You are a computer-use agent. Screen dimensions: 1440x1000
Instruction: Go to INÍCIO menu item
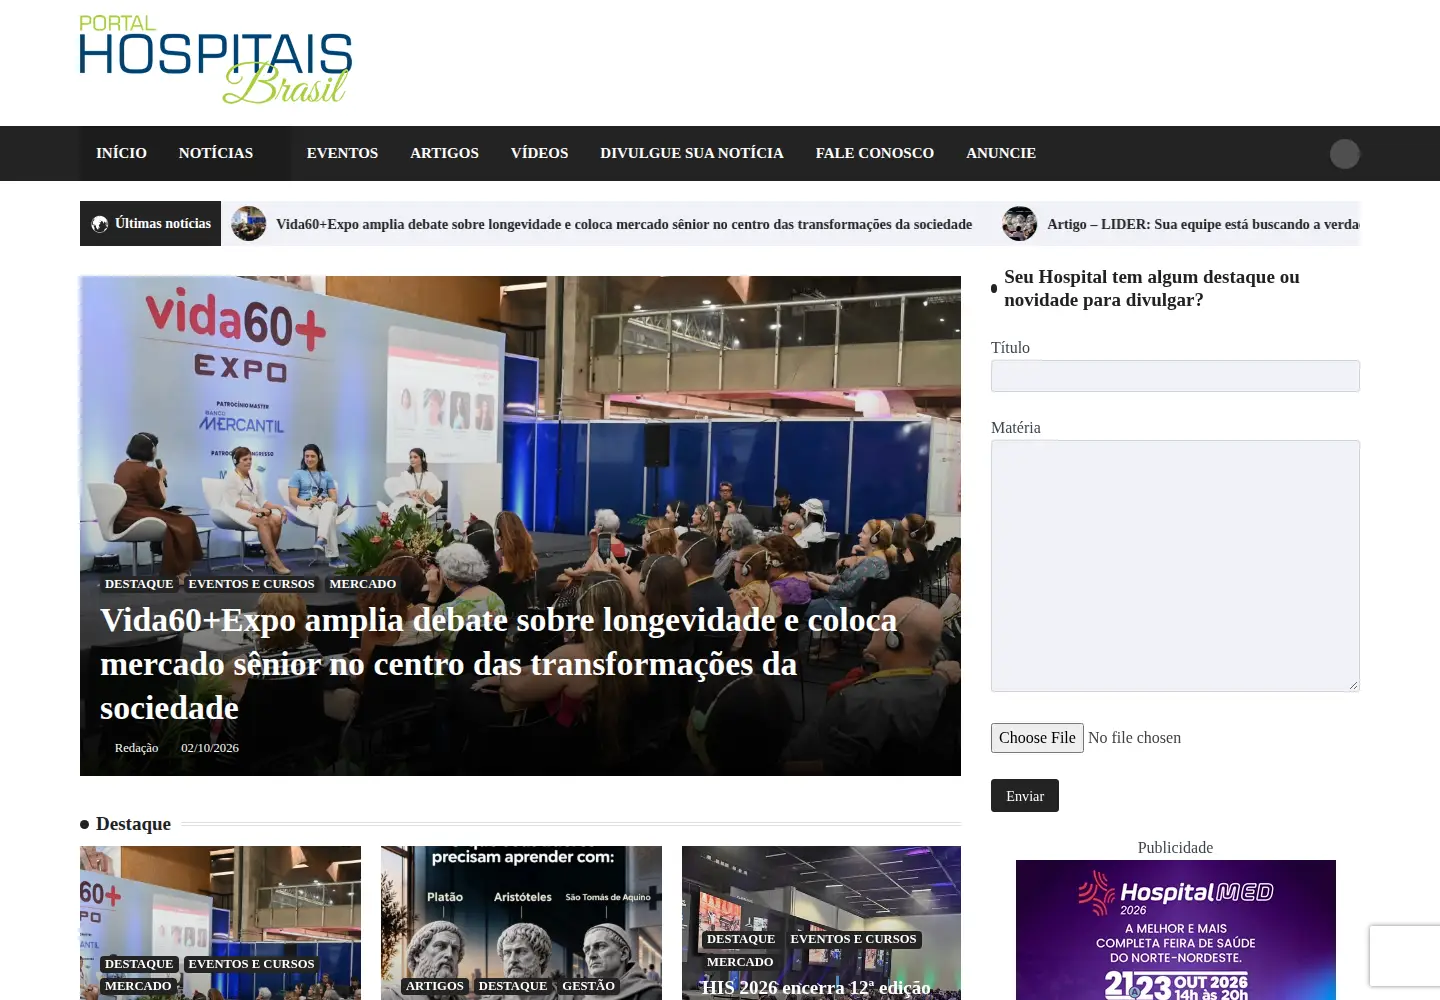[121, 153]
